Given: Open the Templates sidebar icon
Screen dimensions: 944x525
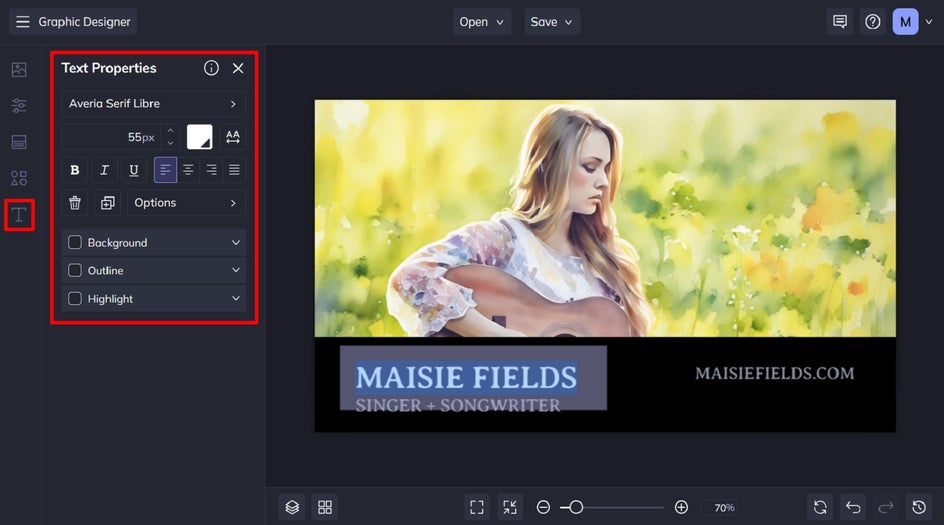Looking at the screenshot, I should (x=19, y=142).
